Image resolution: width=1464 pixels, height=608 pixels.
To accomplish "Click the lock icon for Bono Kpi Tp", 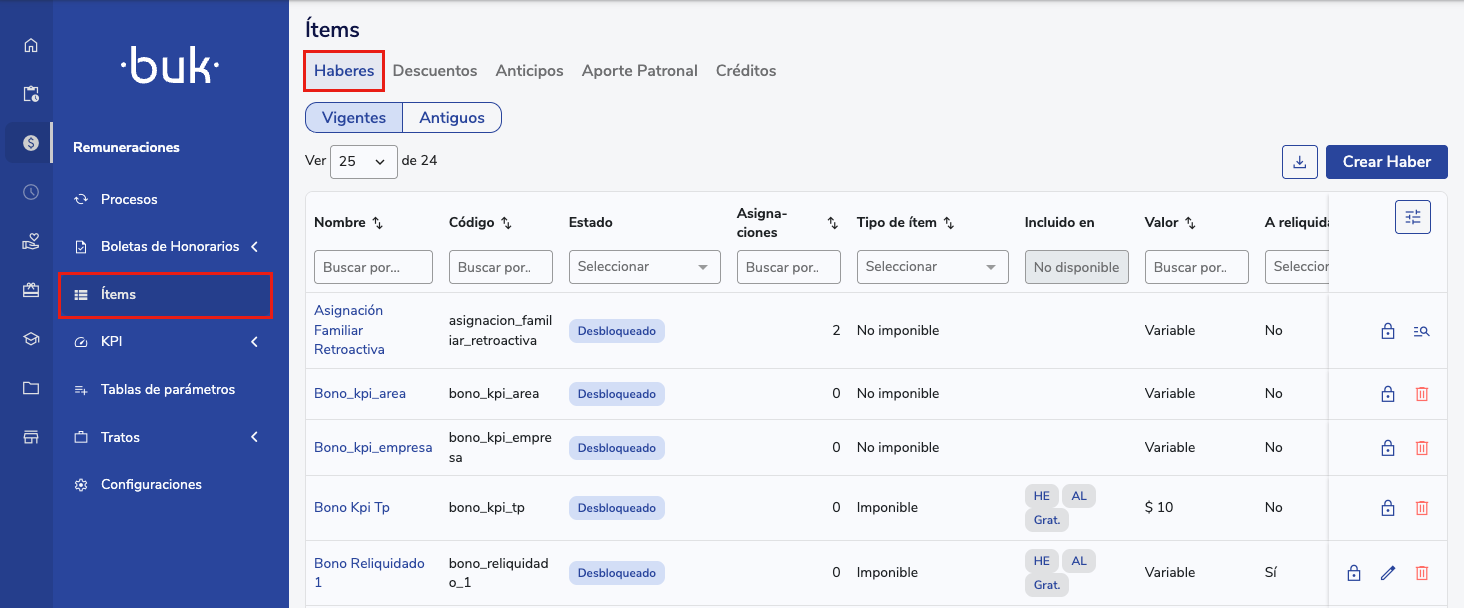I will pos(1387,508).
